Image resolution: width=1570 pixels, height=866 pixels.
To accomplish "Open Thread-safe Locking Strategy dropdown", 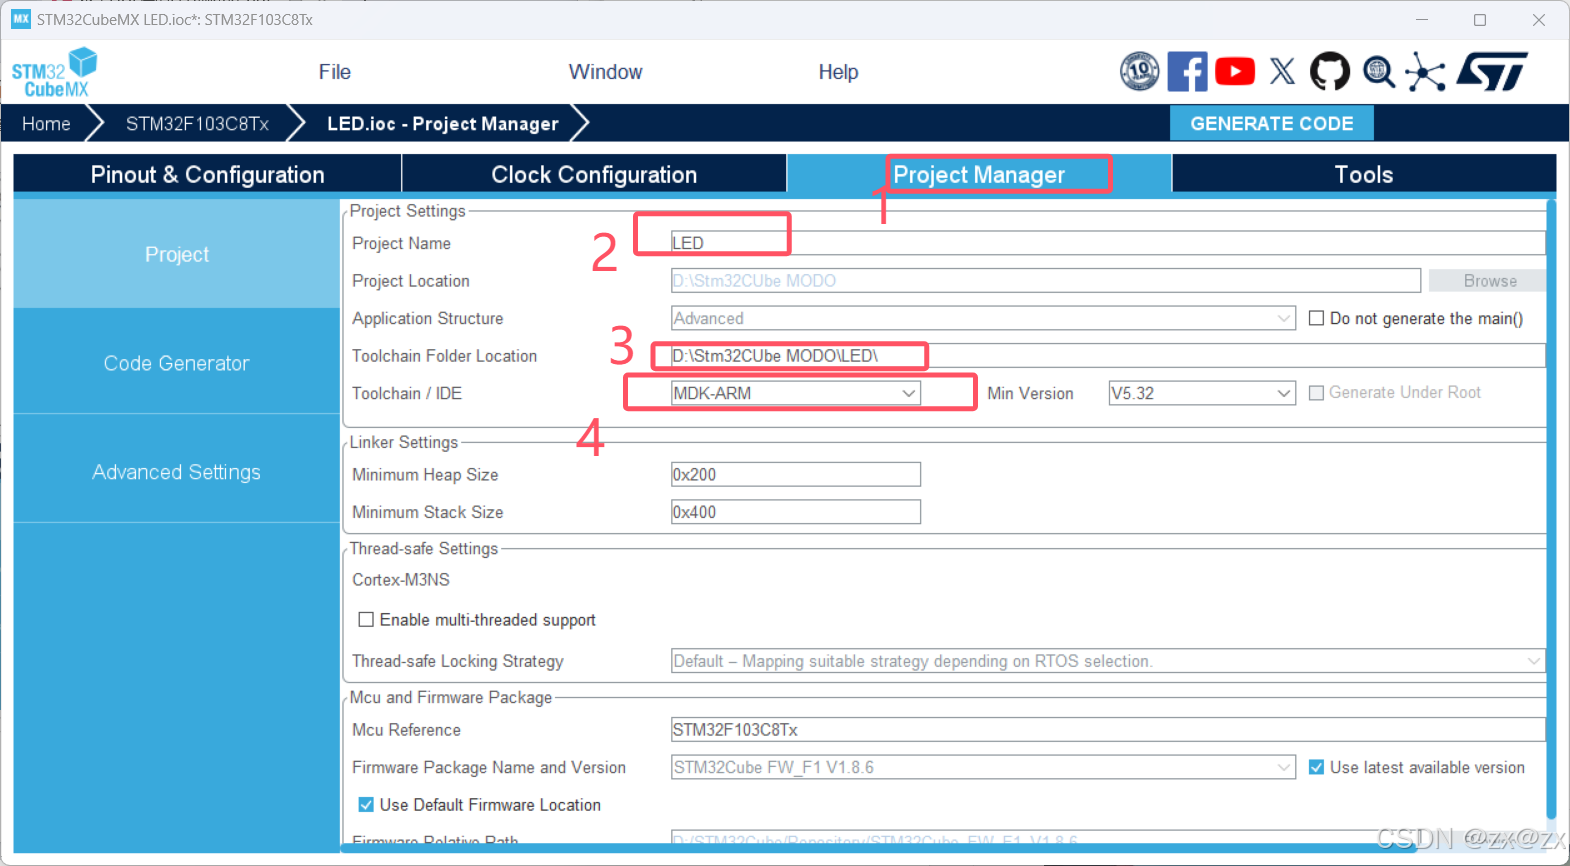I will click(x=1108, y=661).
